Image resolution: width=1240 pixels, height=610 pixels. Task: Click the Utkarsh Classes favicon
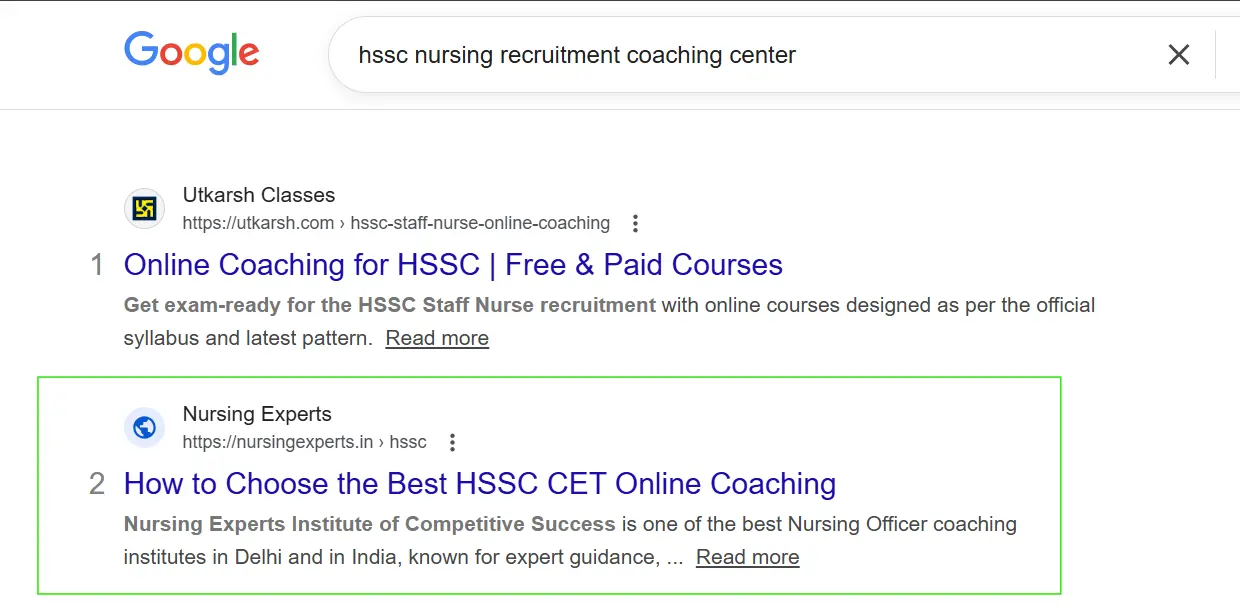pos(144,209)
